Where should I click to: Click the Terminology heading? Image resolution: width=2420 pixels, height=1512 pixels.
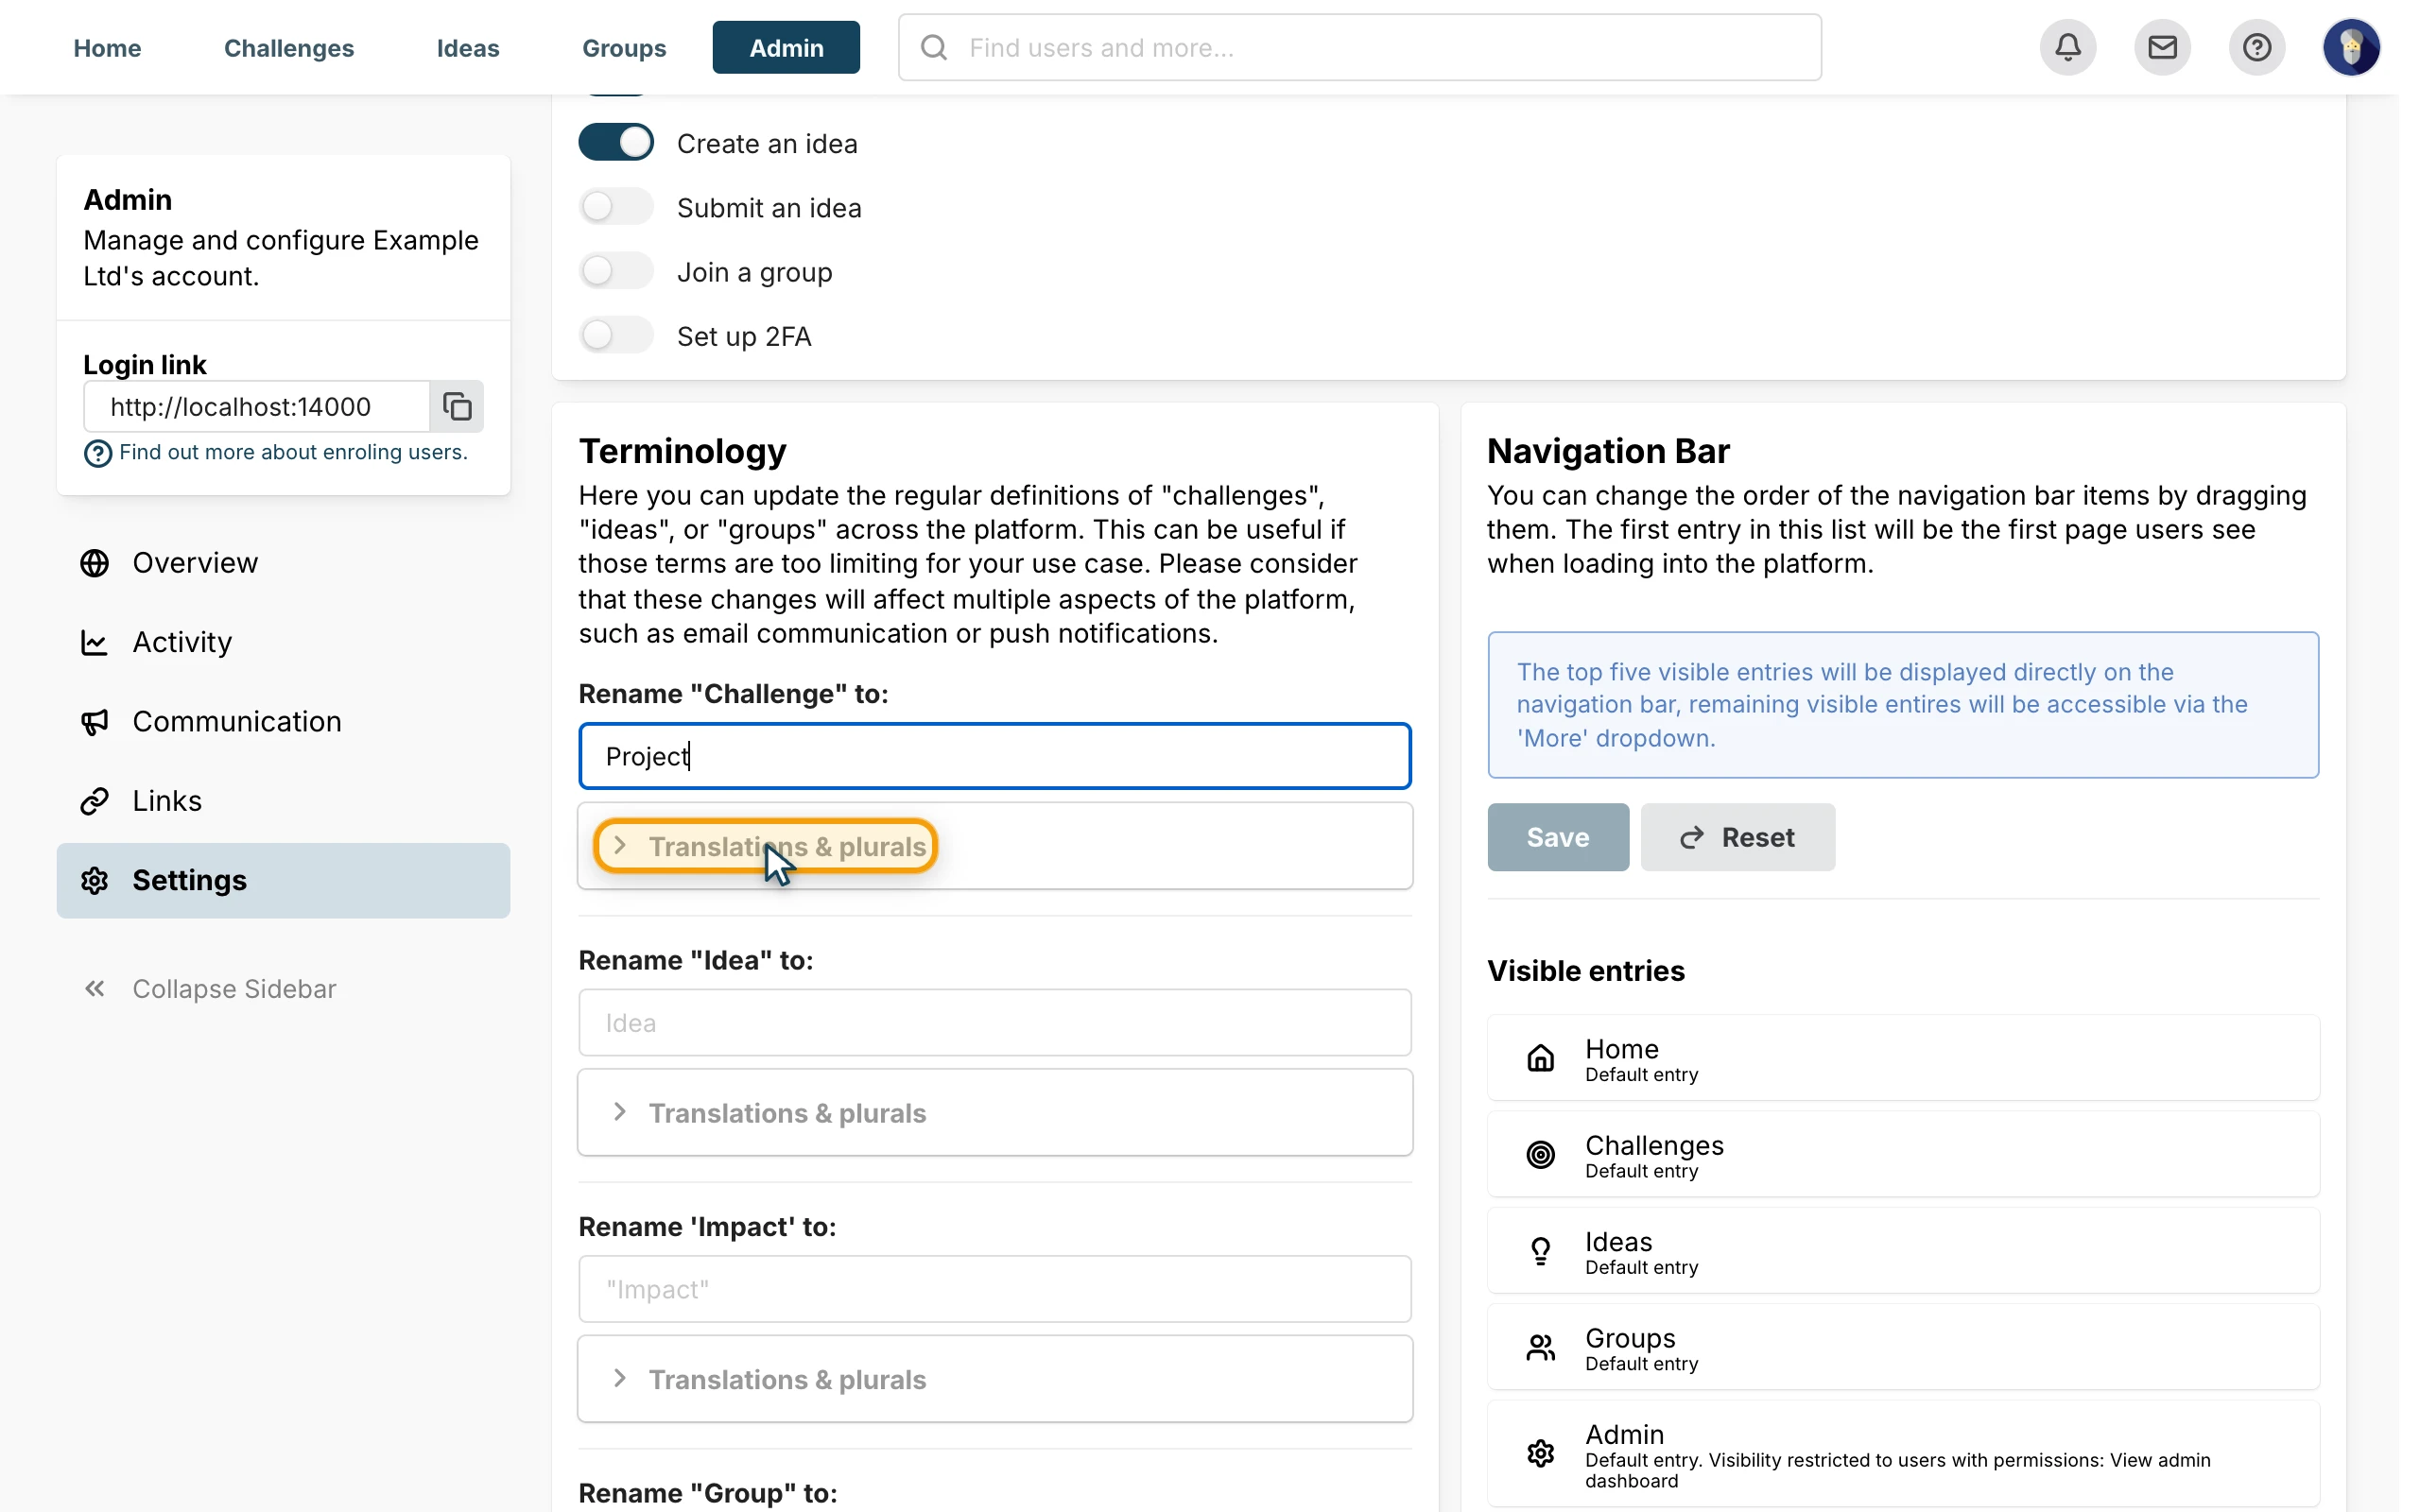[683, 451]
